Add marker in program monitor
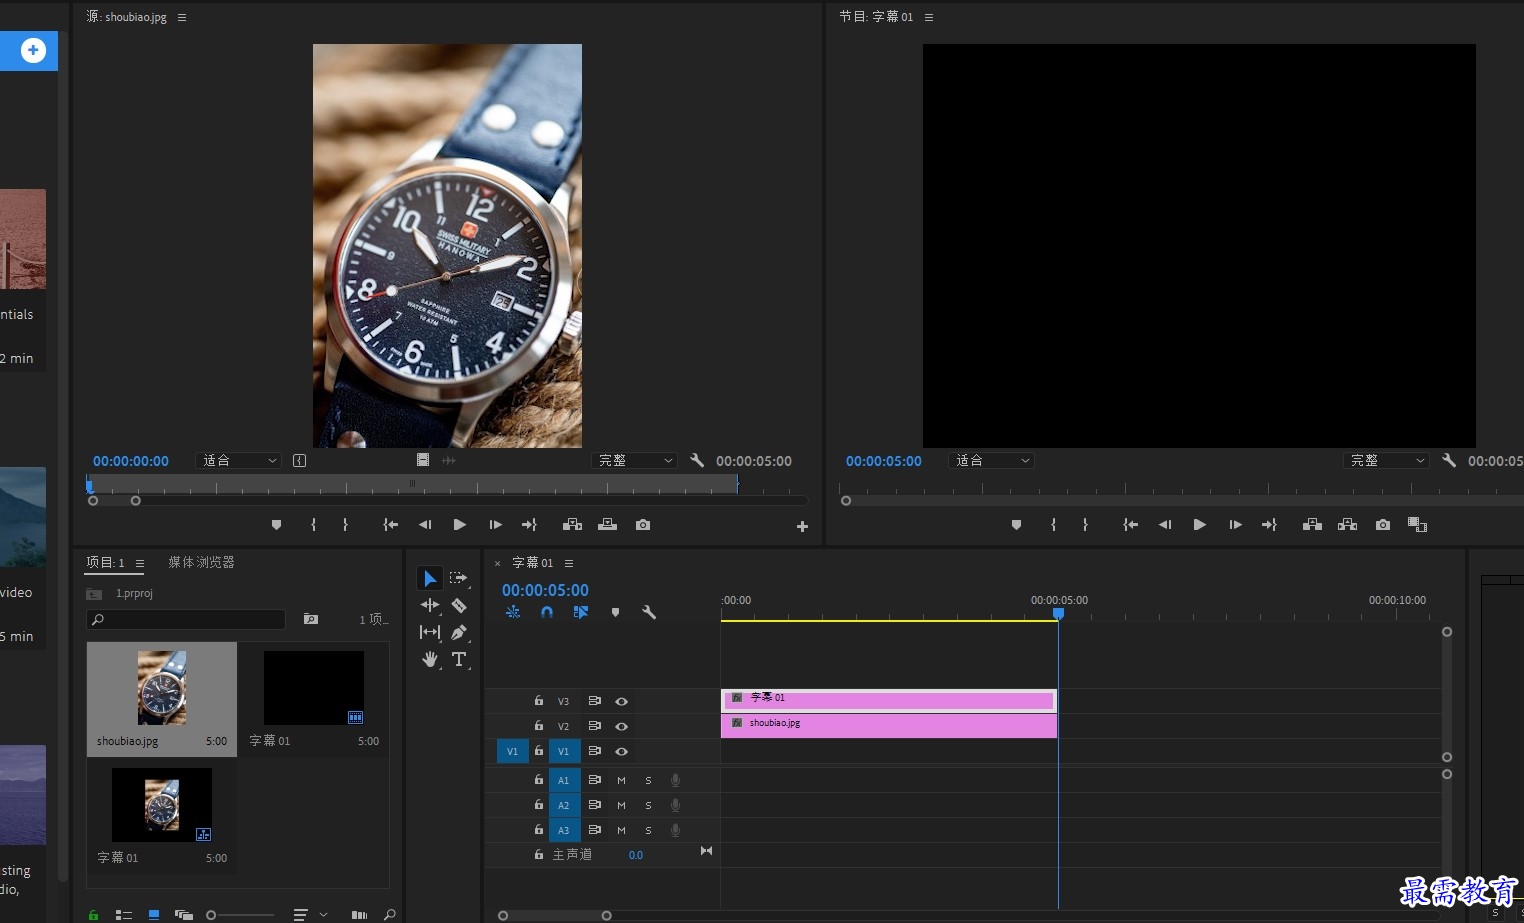 tap(1017, 525)
